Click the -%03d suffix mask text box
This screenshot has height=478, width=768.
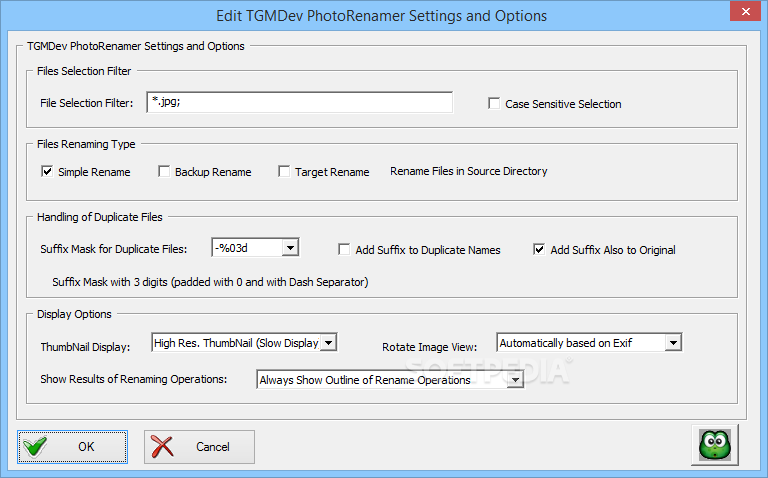pos(247,248)
